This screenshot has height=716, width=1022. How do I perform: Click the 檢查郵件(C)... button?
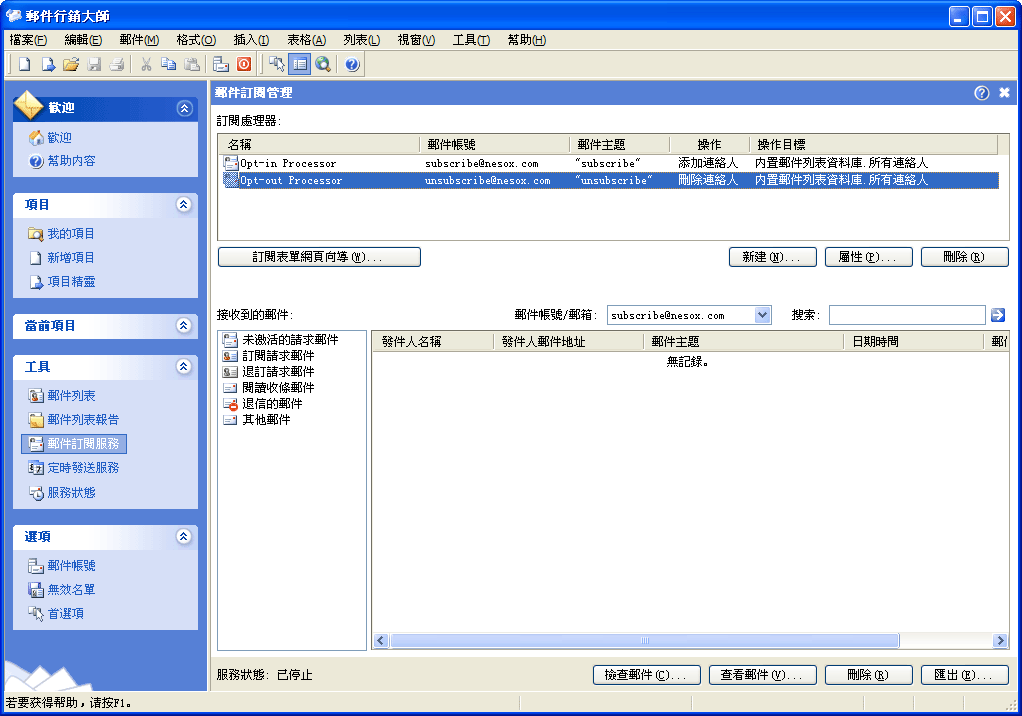(x=646, y=675)
